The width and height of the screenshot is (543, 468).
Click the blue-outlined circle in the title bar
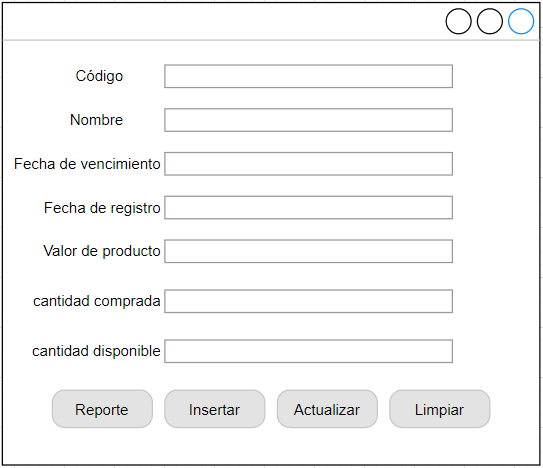pos(520,21)
